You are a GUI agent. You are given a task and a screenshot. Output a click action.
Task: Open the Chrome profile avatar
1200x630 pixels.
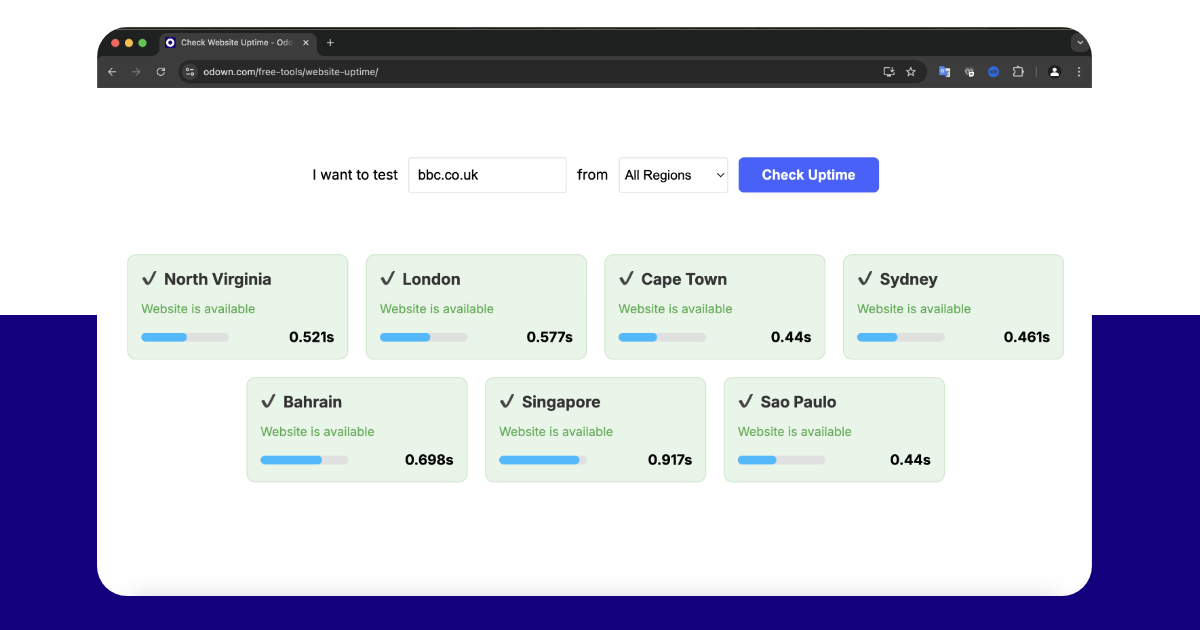pos(1054,72)
